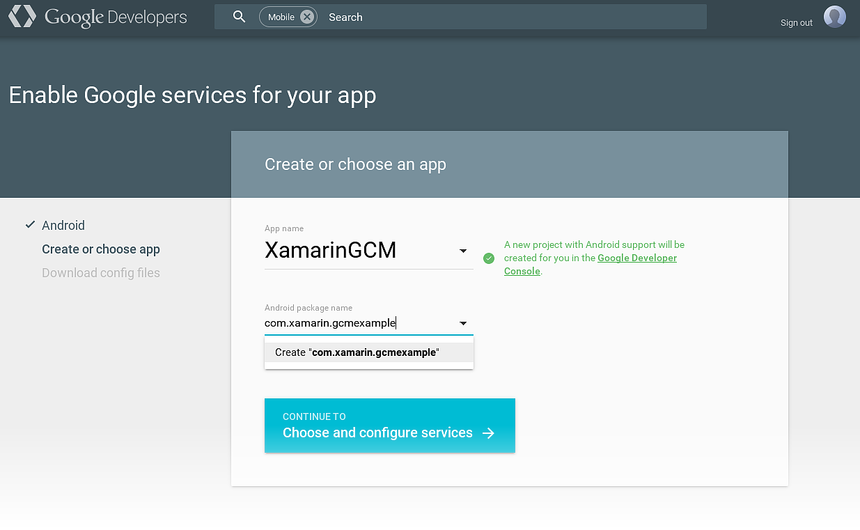Continue to Choose and configure services
Screen dimensions: 860x530
click(389, 425)
